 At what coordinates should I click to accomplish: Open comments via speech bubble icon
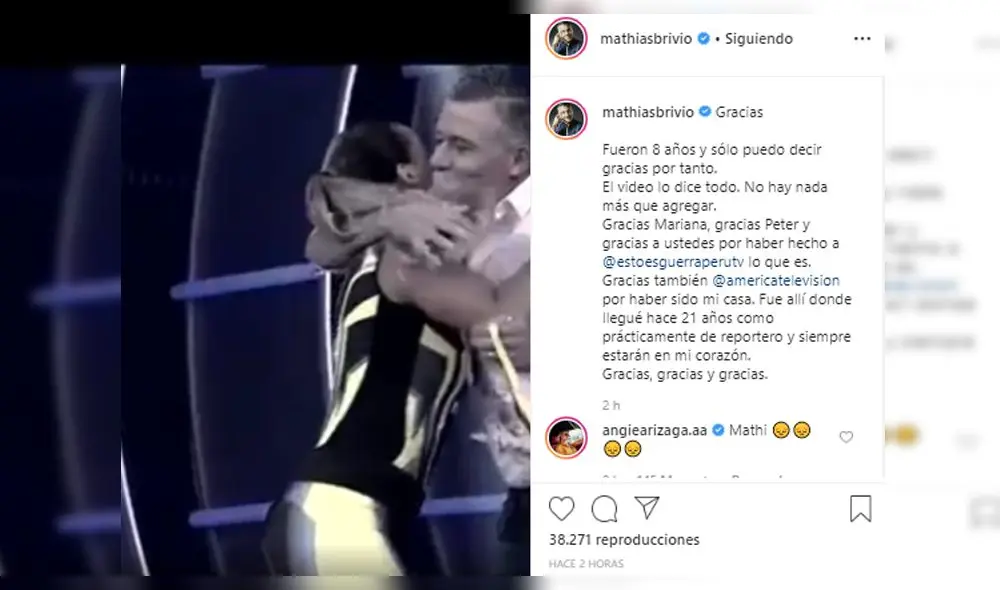point(604,509)
